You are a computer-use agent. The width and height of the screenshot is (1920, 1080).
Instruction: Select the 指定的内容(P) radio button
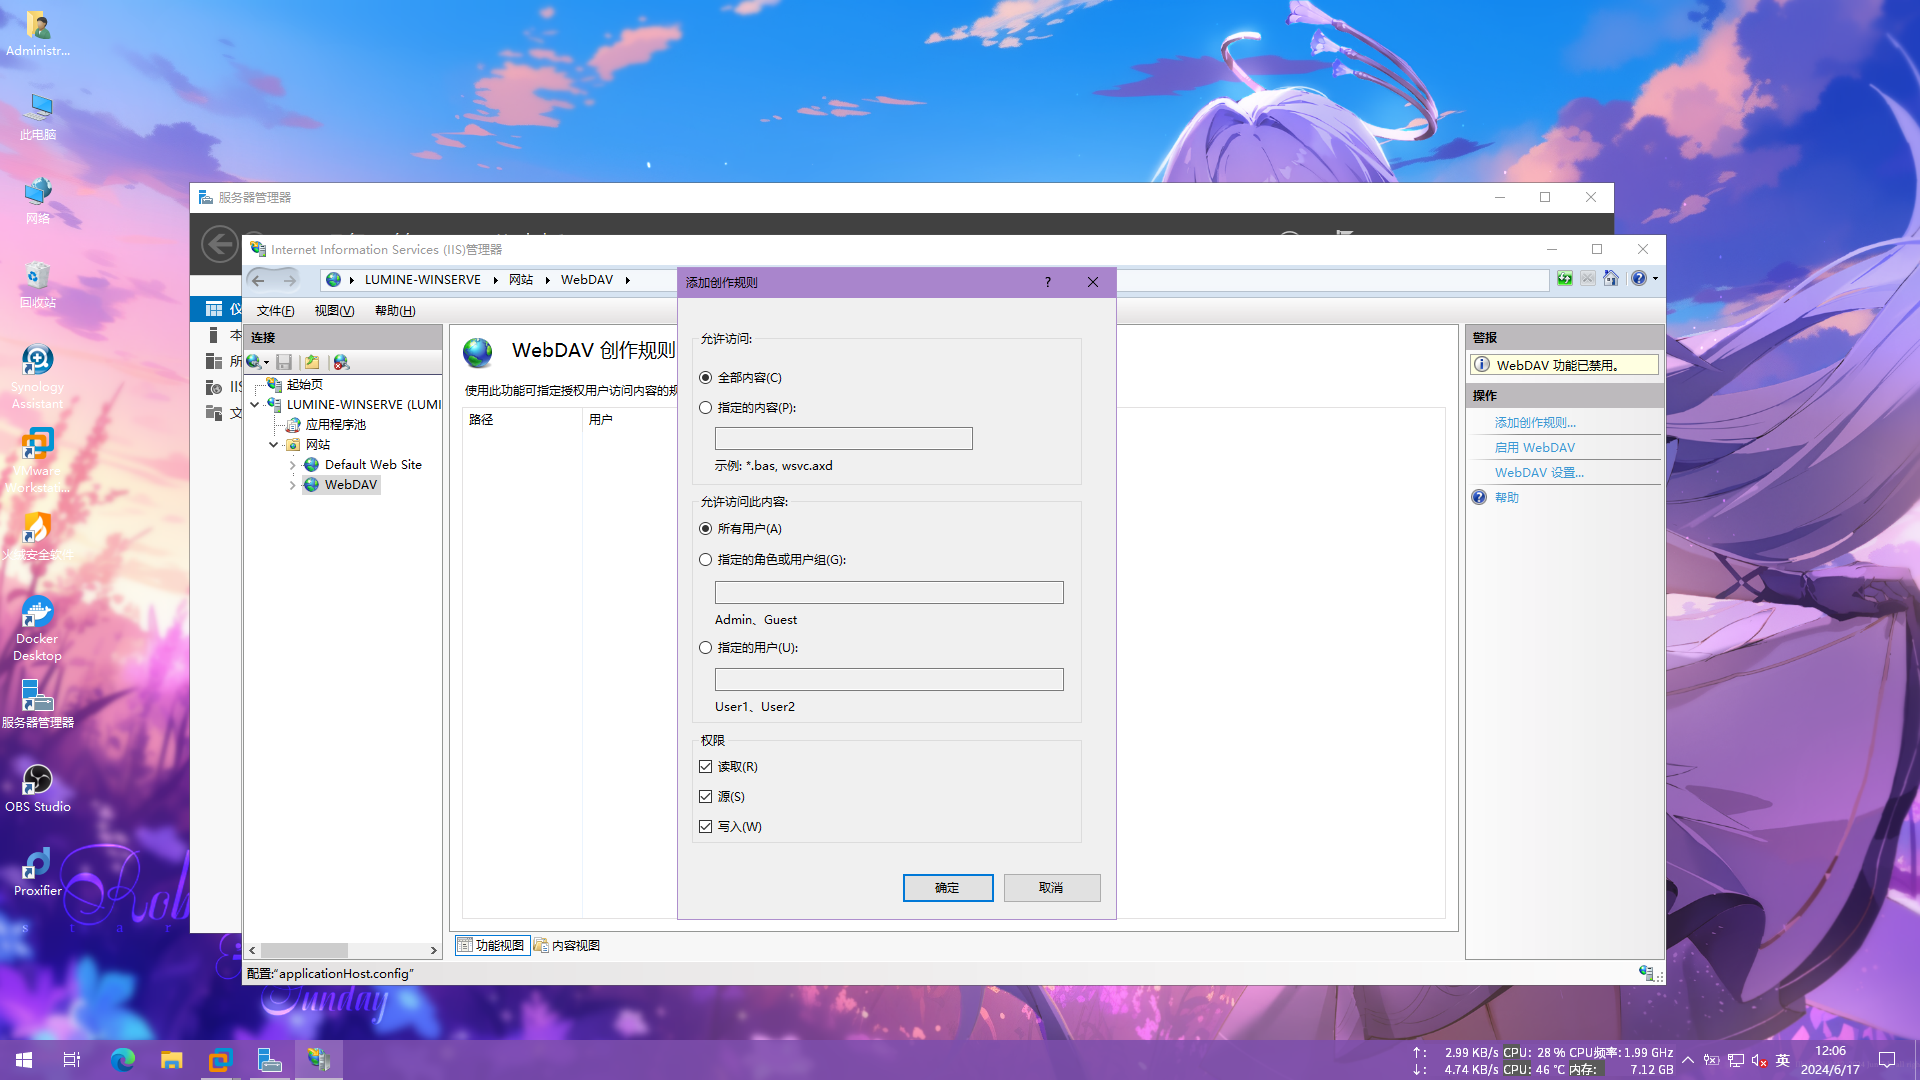pyautogui.click(x=706, y=408)
